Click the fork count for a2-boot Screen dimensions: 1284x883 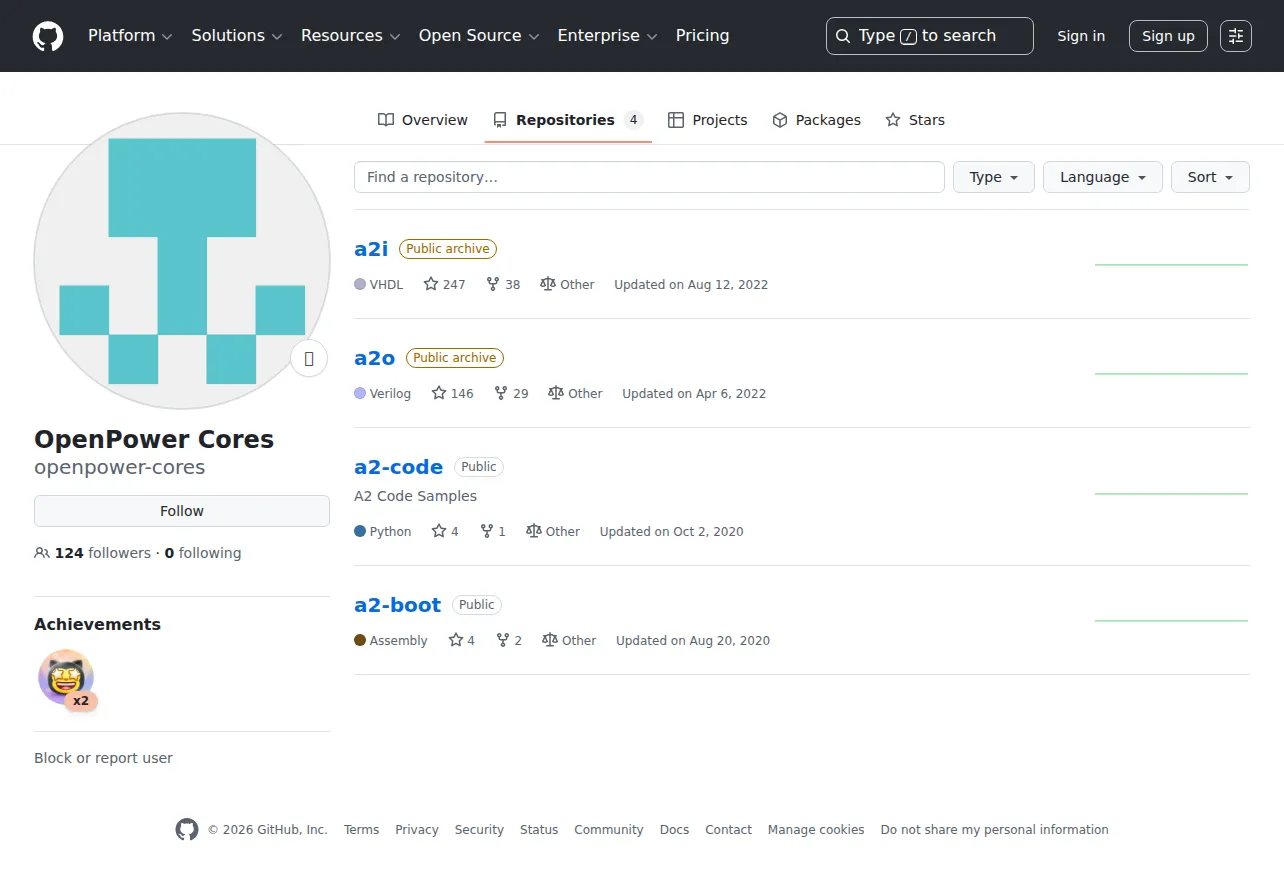(509, 641)
